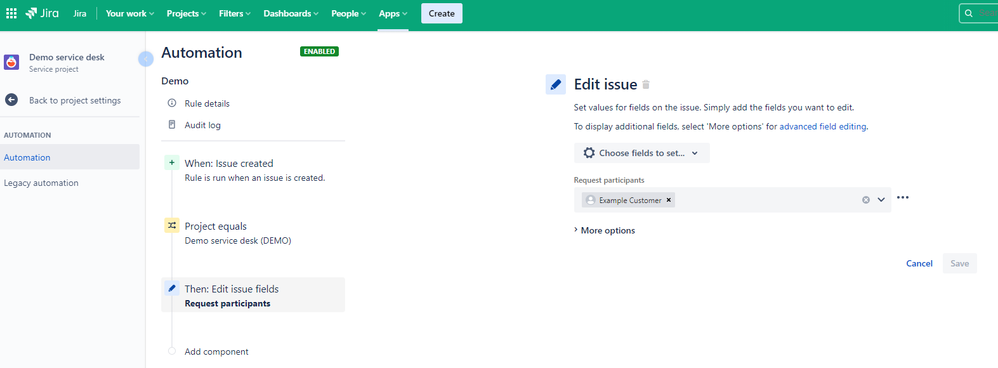Click Cancel
Image resolution: width=998 pixels, height=368 pixels.
tap(919, 264)
